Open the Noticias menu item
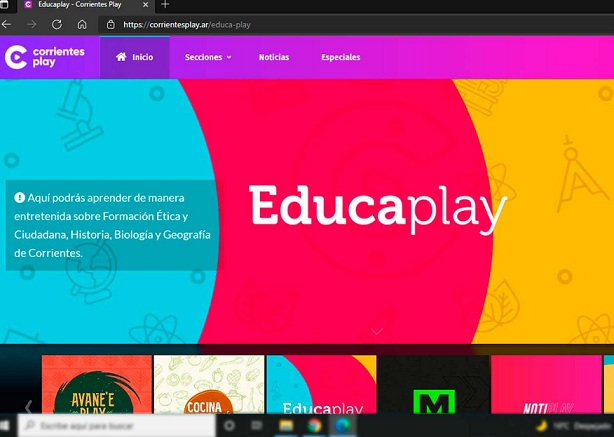Viewport: 614px width, 437px height. coord(274,57)
